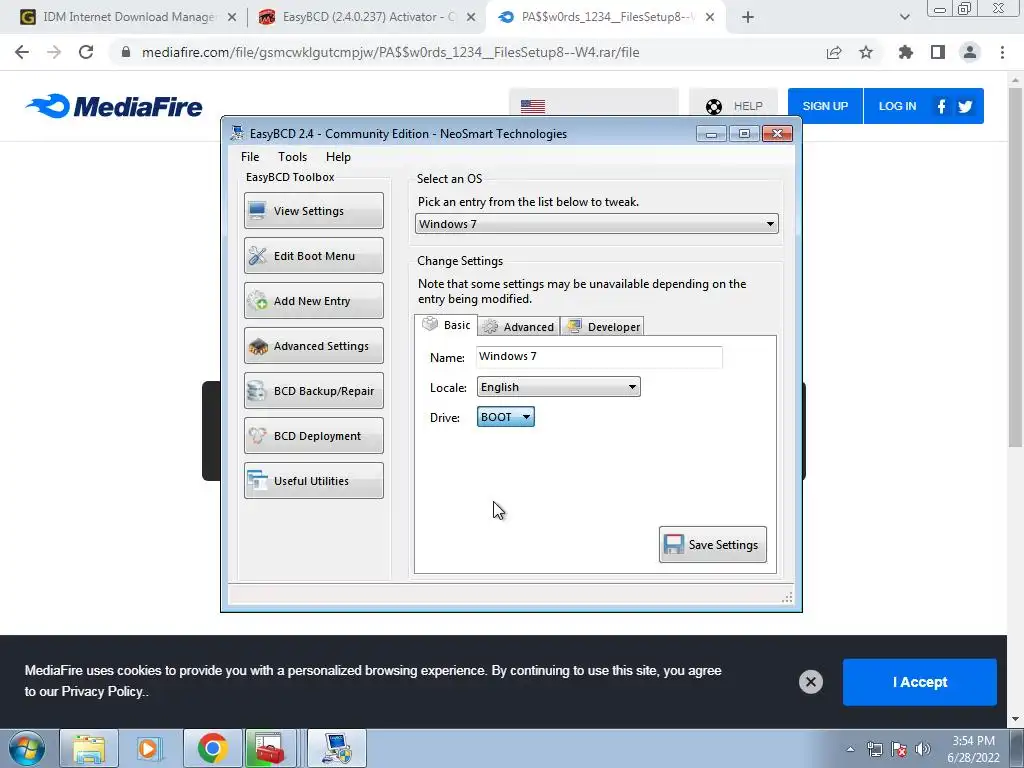The width and height of the screenshot is (1024, 768).
Task: Open the tab search chevron
Action: [x=904, y=17]
